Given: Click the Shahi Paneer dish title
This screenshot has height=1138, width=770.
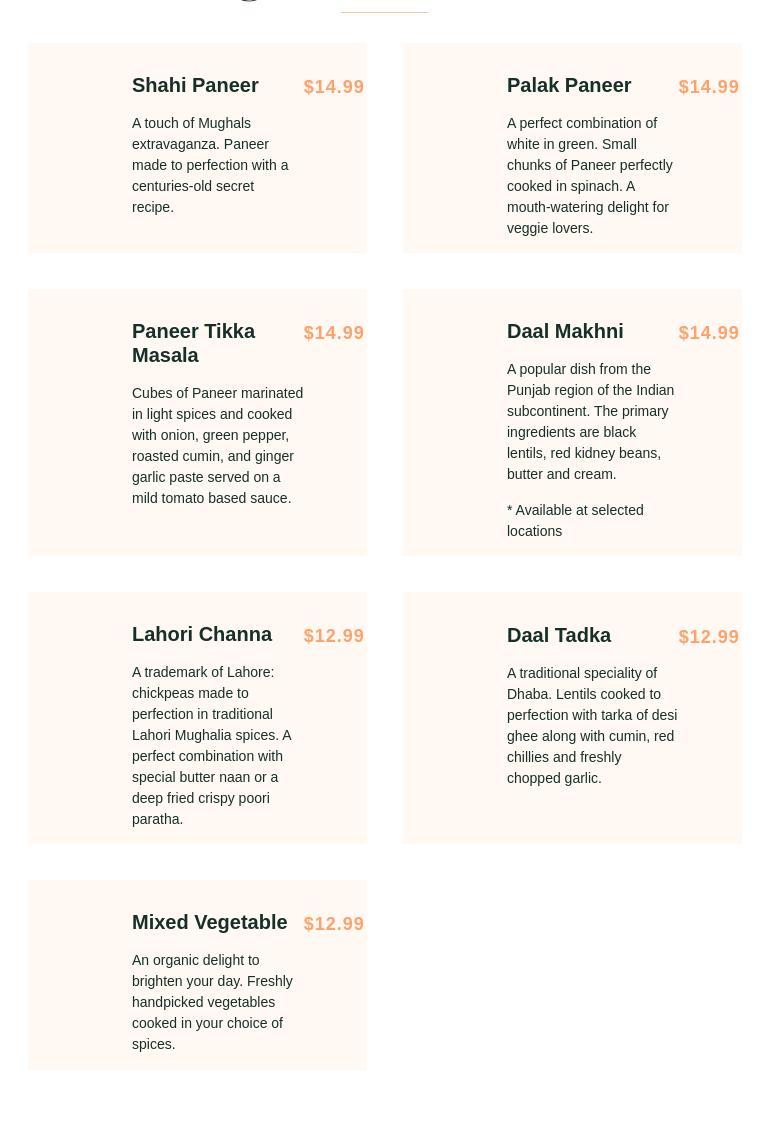Looking at the screenshot, I should point(195,86).
